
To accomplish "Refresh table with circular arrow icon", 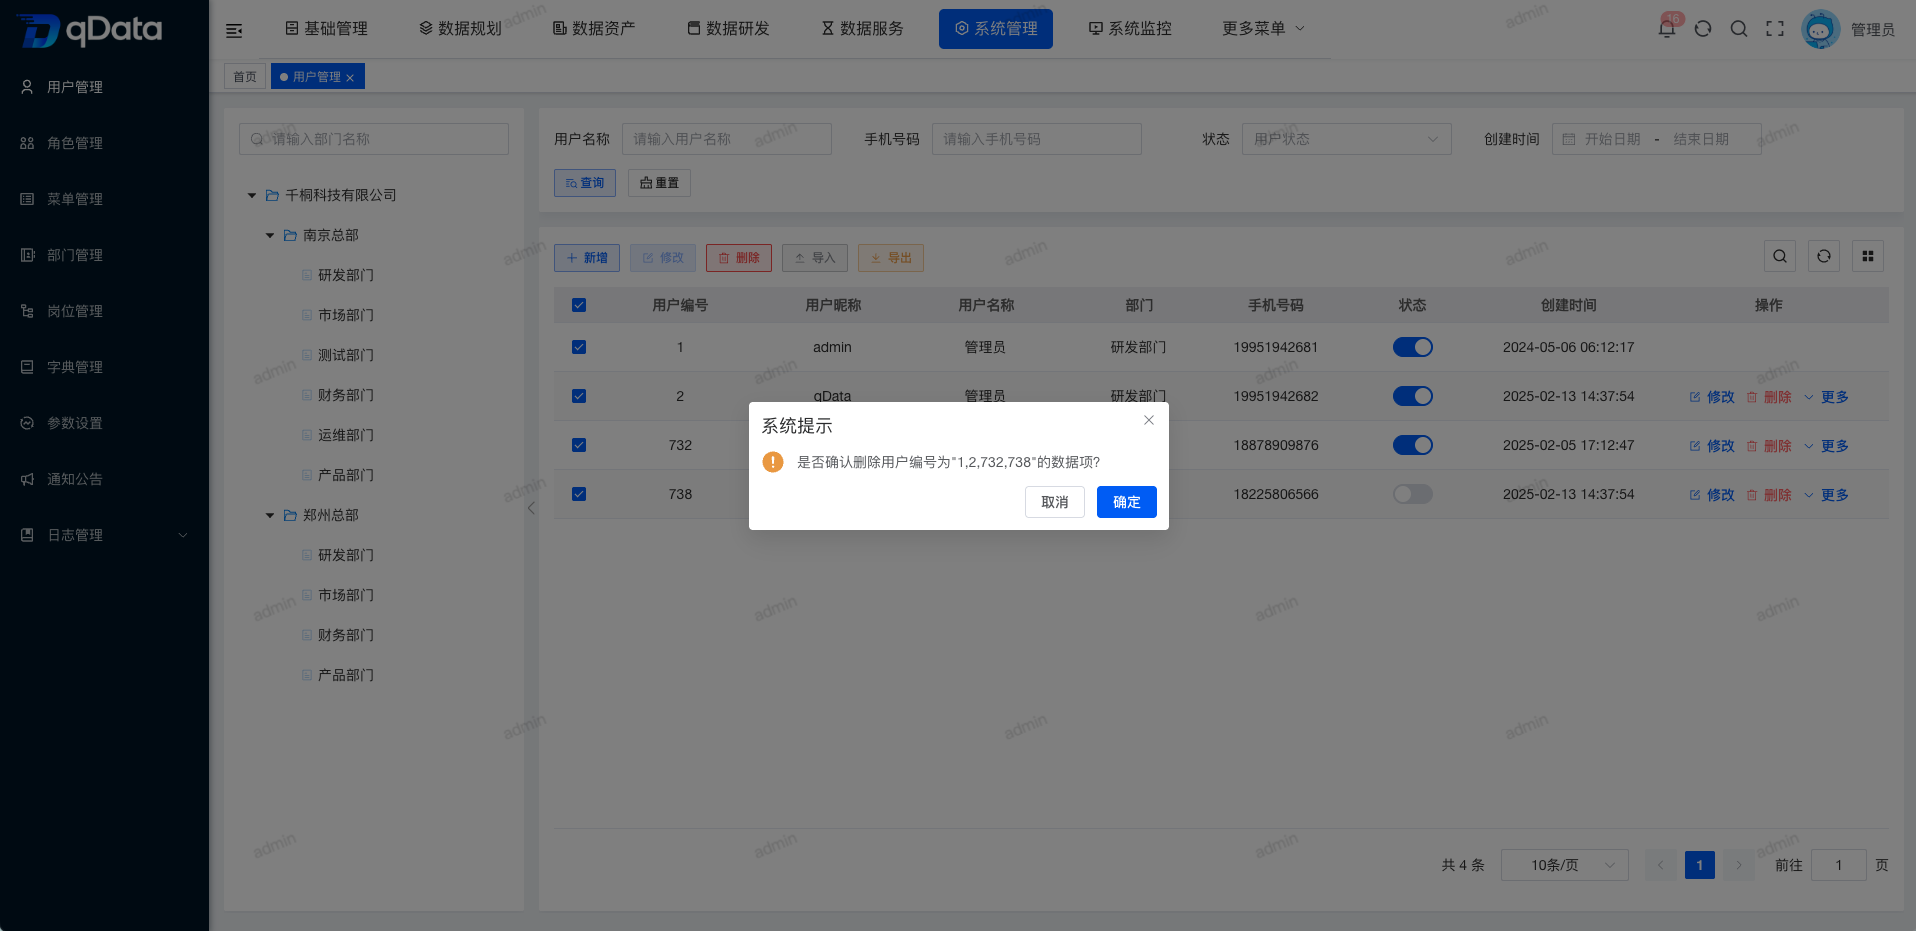I will pyautogui.click(x=1824, y=256).
